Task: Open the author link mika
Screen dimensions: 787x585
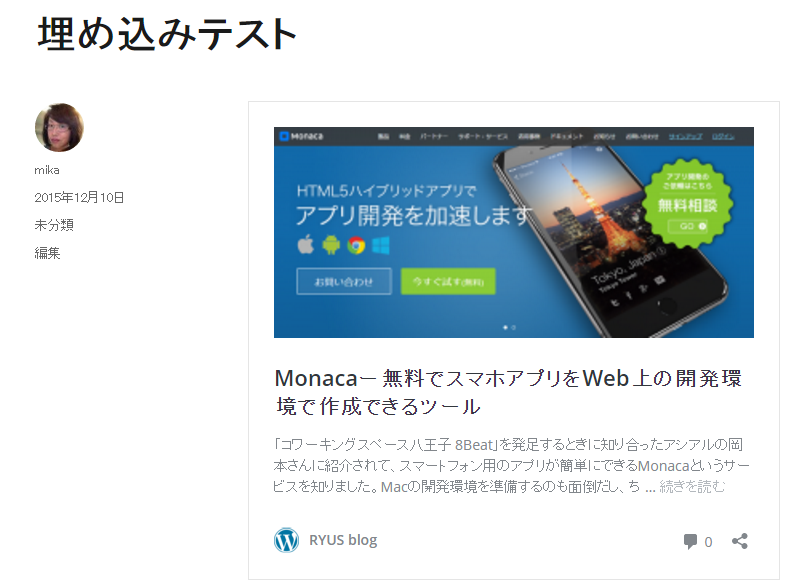Action: click(x=47, y=170)
